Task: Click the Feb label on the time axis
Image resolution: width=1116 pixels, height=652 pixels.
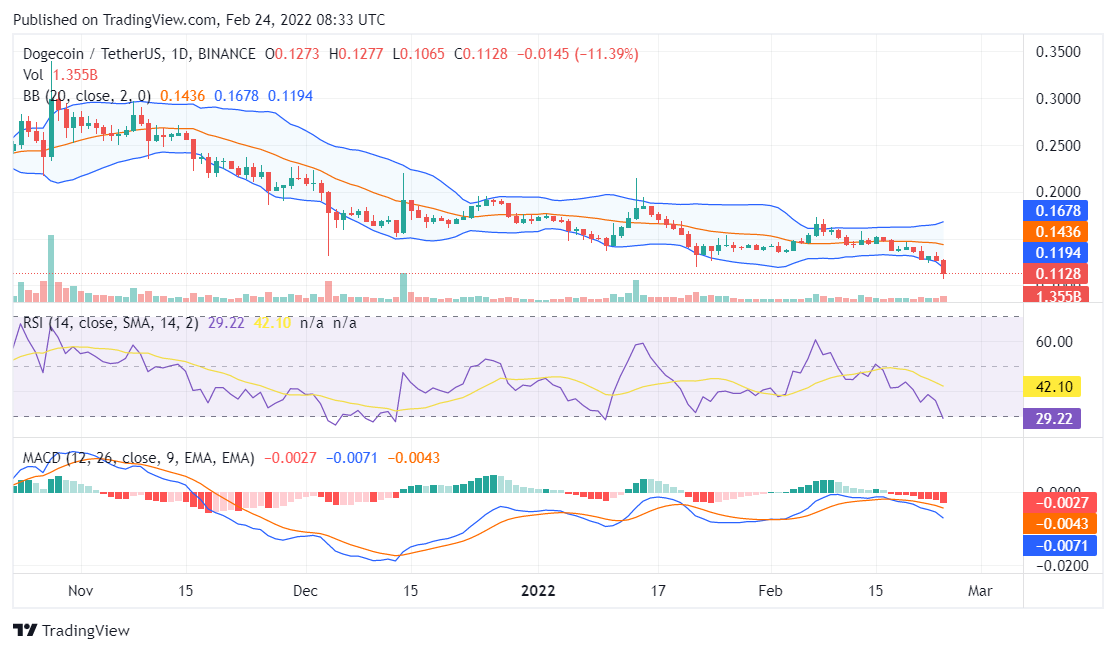Action: click(x=770, y=591)
